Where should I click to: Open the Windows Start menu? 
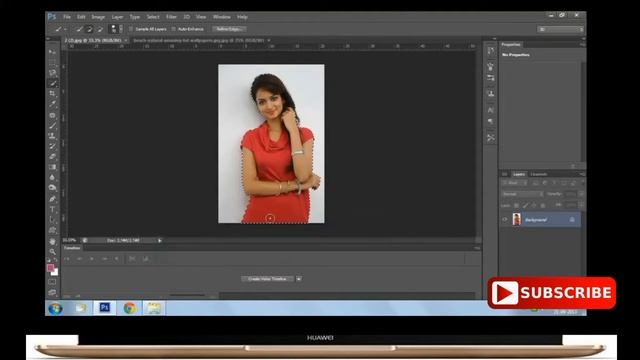click(55, 309)
